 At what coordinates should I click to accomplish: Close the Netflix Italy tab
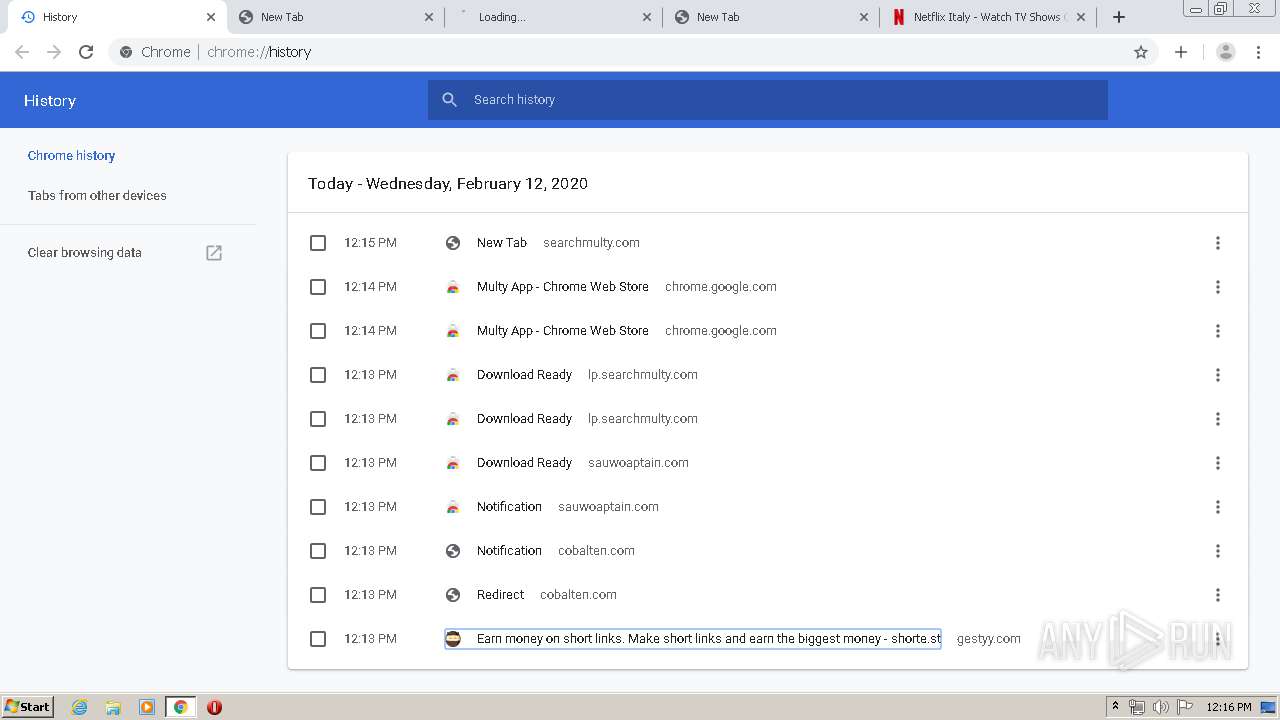click(x=1081, y=17)
